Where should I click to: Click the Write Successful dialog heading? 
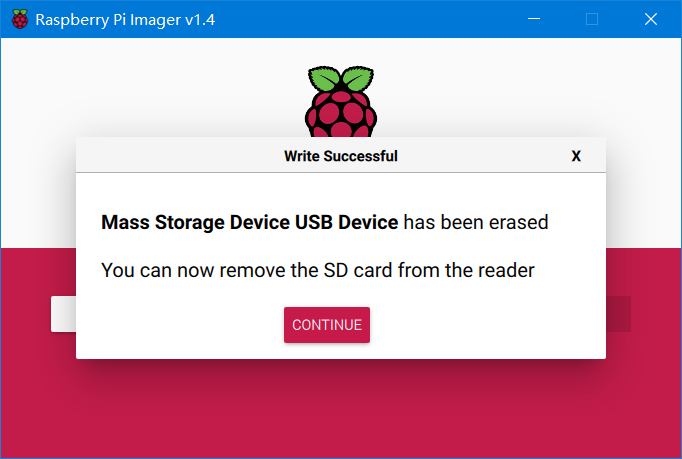click(341, 156)
